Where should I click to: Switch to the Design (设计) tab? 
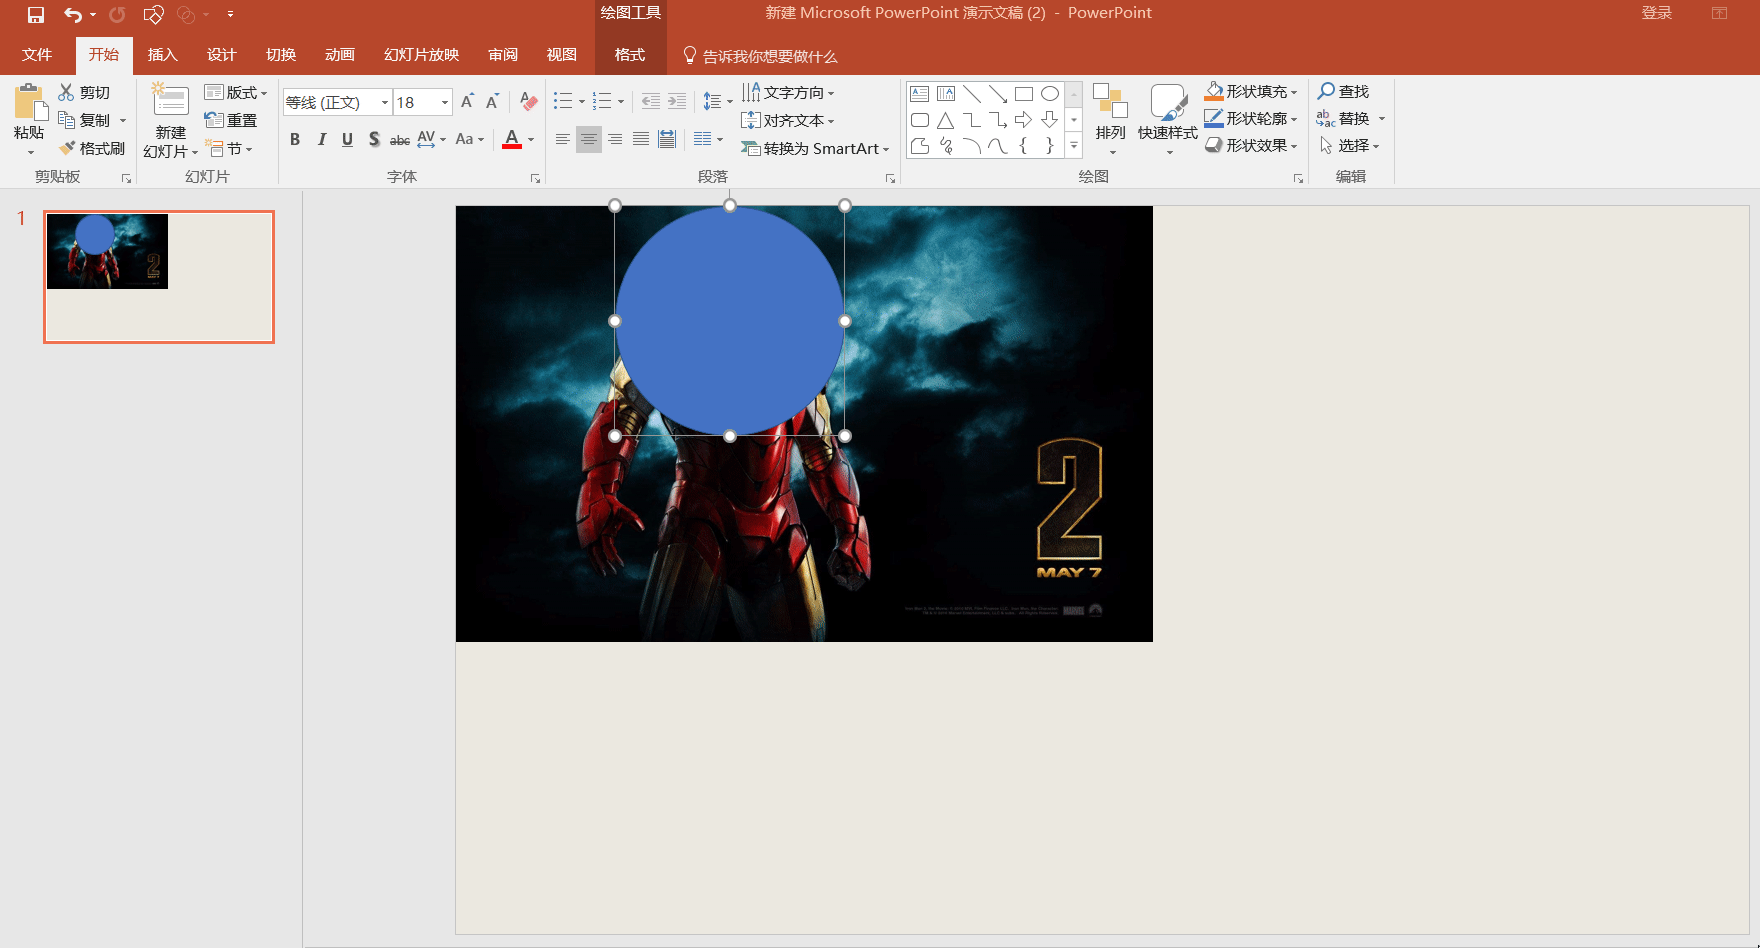221,54
